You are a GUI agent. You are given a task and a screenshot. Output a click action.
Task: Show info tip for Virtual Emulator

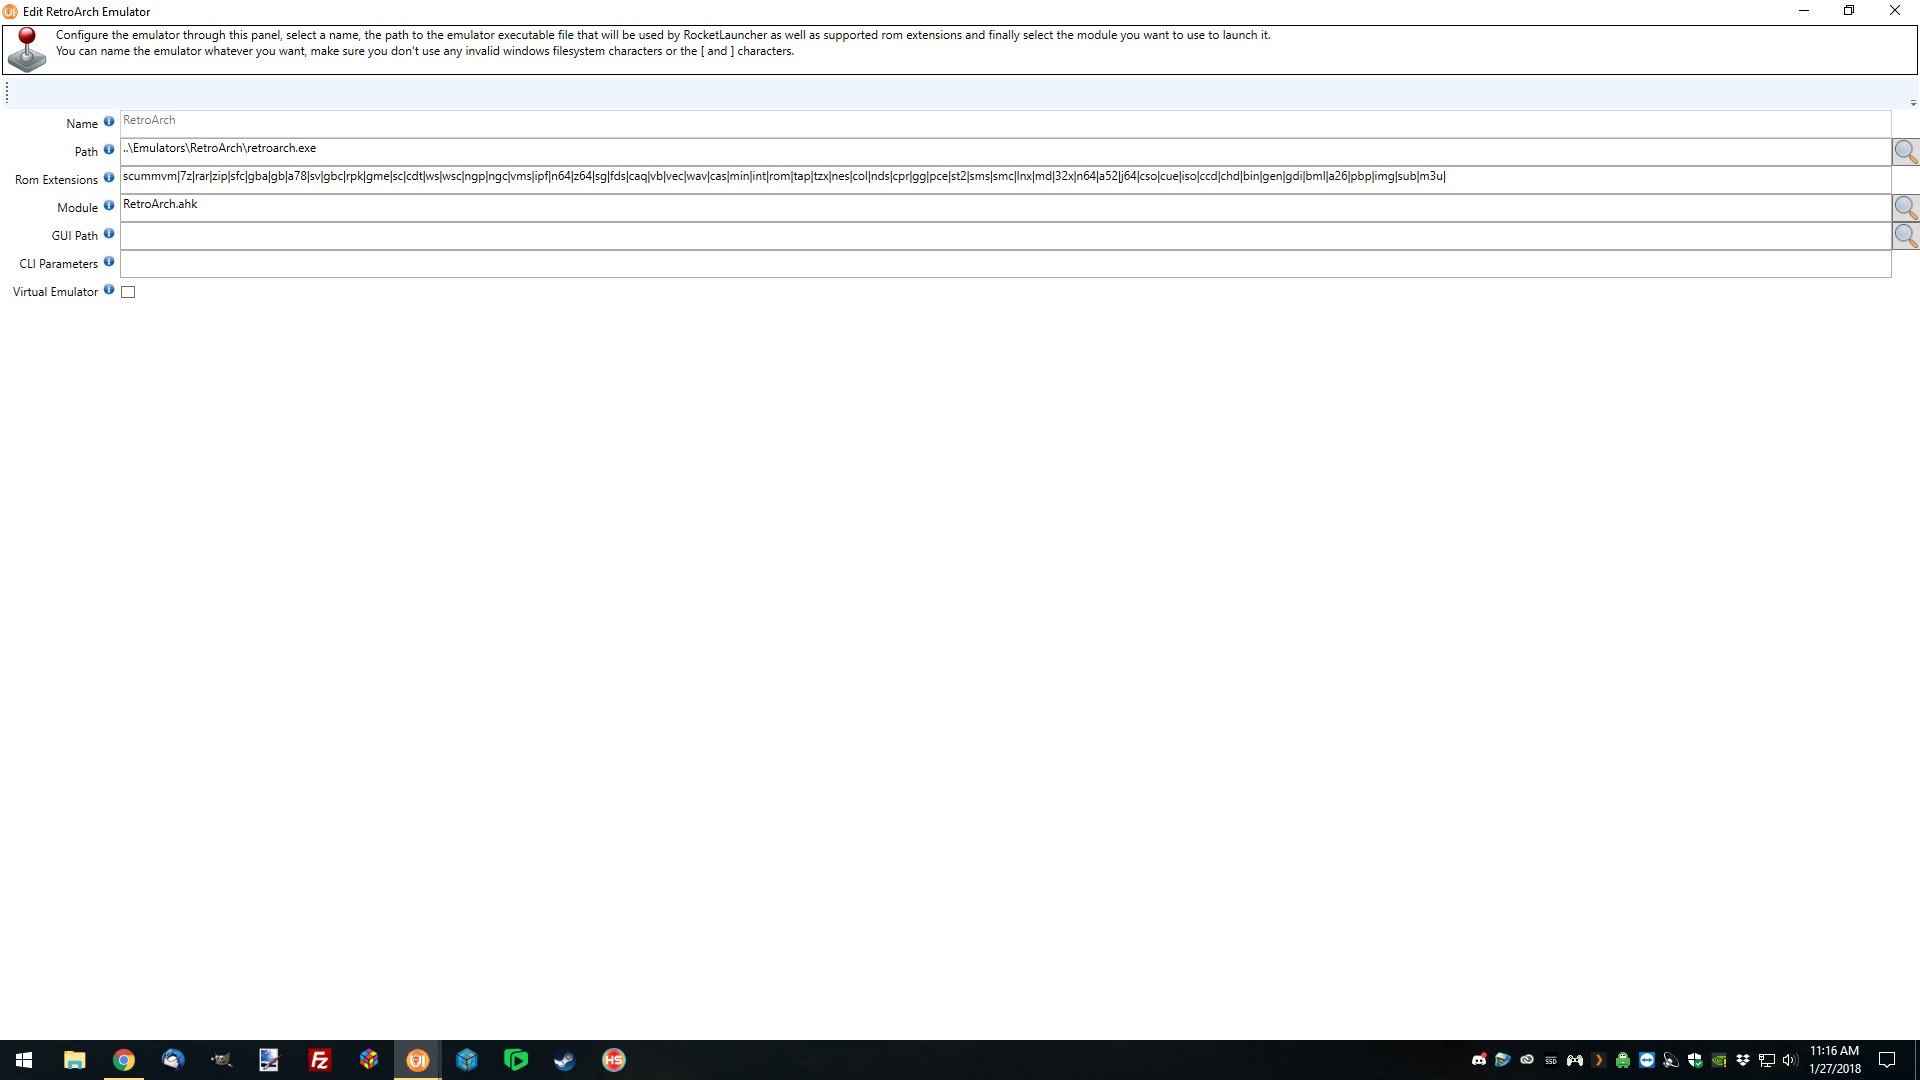pyautogui.click(x=109, y=290)
